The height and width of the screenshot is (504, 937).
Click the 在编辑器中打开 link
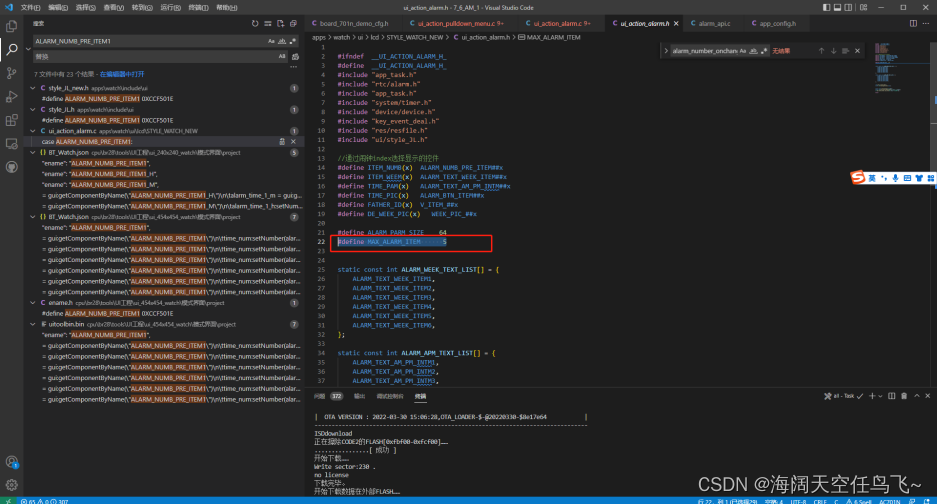click(121, 74)
